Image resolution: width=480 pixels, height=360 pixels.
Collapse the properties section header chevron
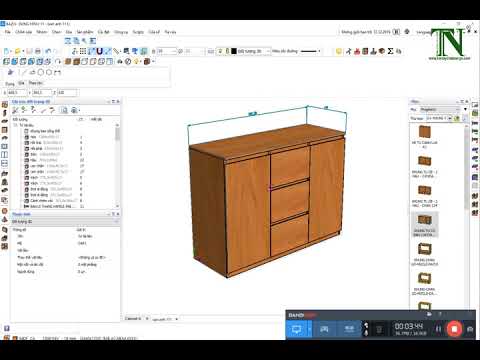click(x=117, y=222)
